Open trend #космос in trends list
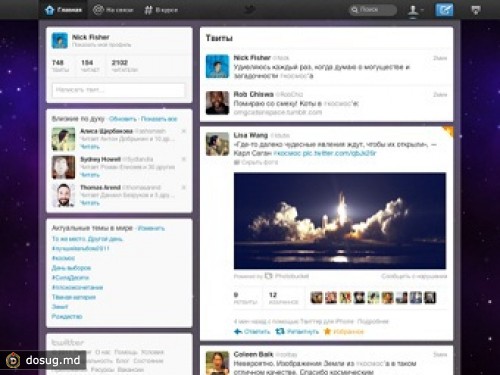Viewport: 500px width, 375px height. click(x=63, y=258)
